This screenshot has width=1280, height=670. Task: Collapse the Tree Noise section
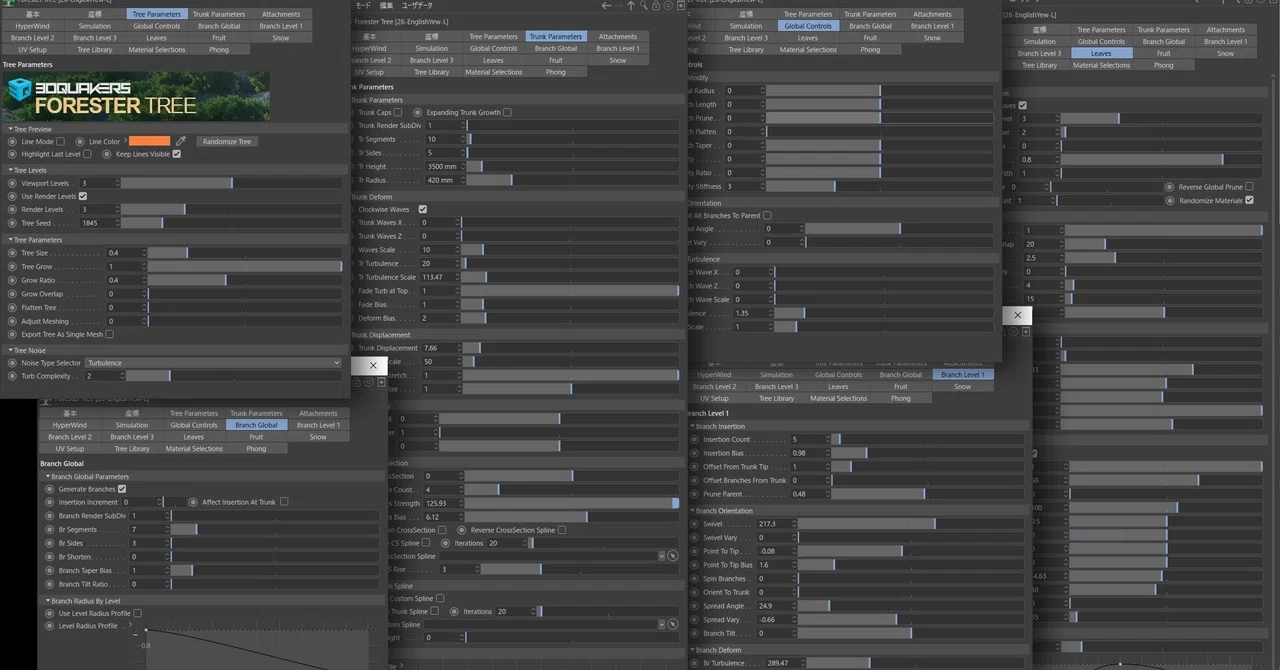coord(9,350)
